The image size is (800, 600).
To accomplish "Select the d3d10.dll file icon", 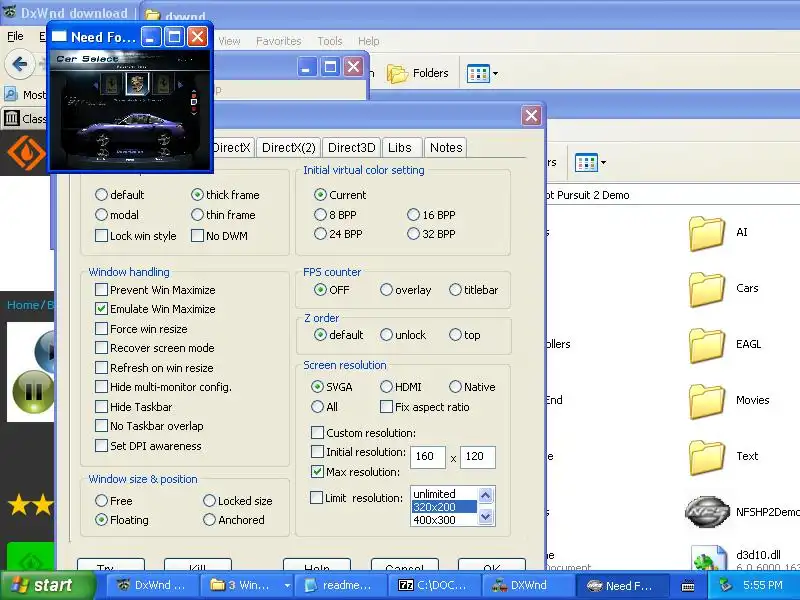I will click(709, 557).
